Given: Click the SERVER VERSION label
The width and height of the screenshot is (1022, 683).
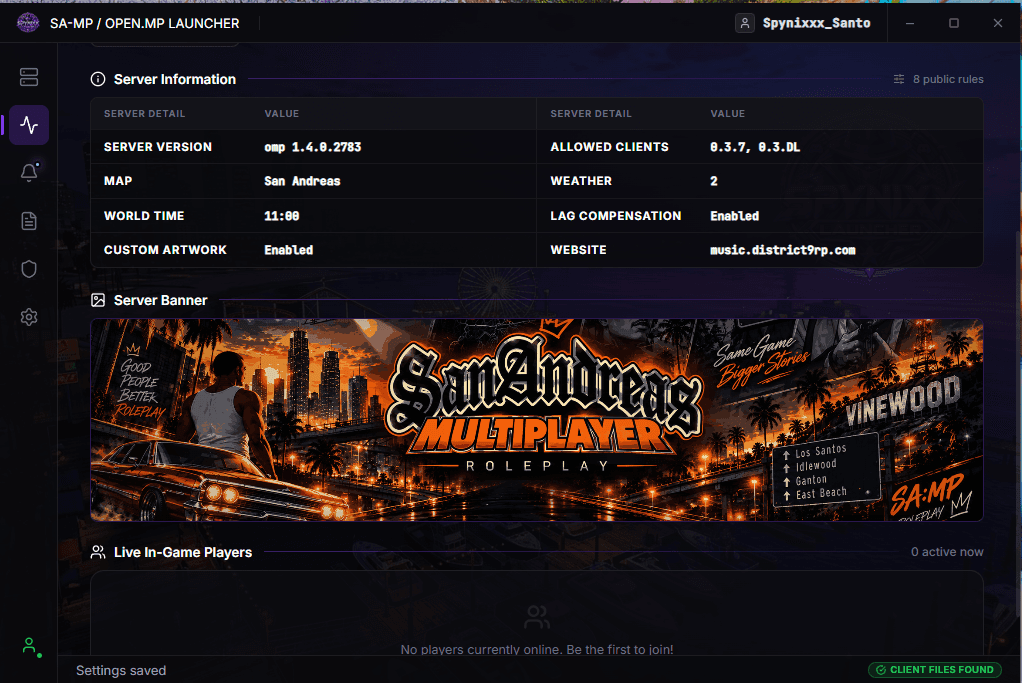Looking at the screenshot, I should 158,147.
